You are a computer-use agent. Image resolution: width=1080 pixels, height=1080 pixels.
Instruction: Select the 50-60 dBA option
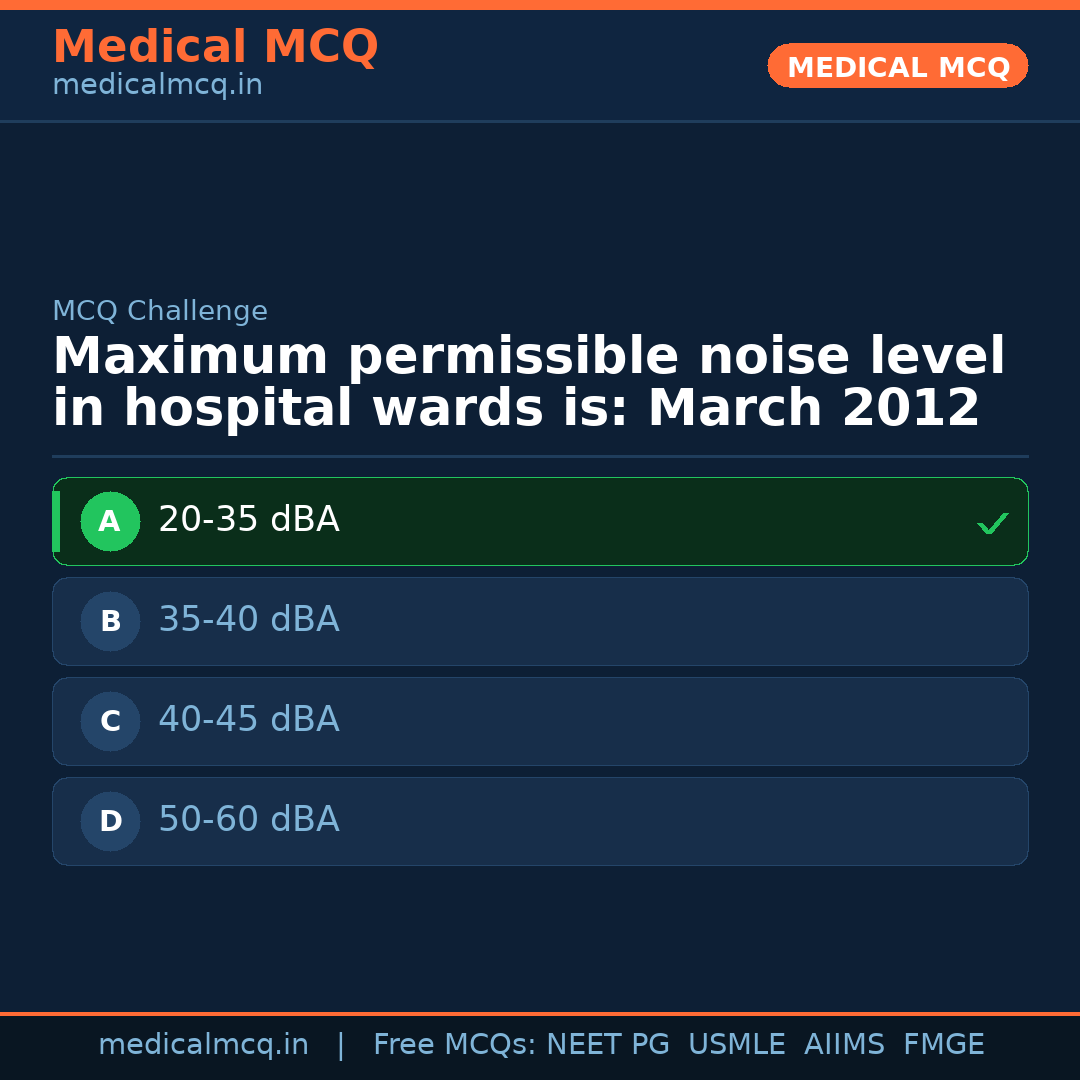[x=249, y=820]
